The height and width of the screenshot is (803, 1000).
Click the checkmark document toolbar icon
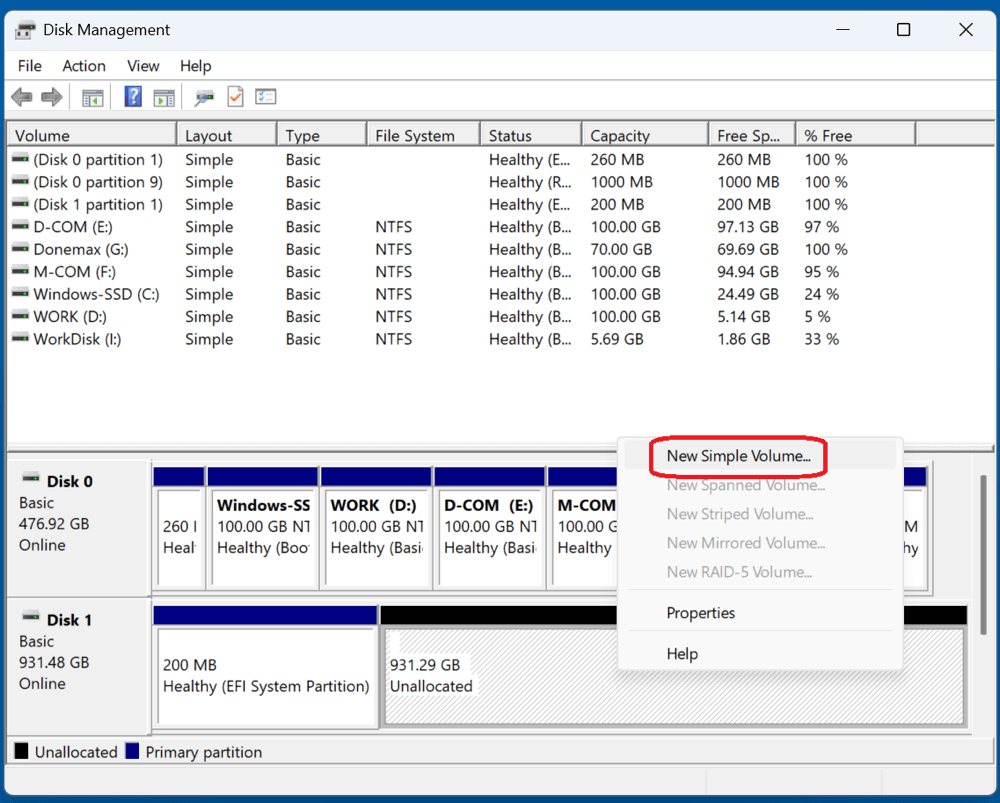236,96
